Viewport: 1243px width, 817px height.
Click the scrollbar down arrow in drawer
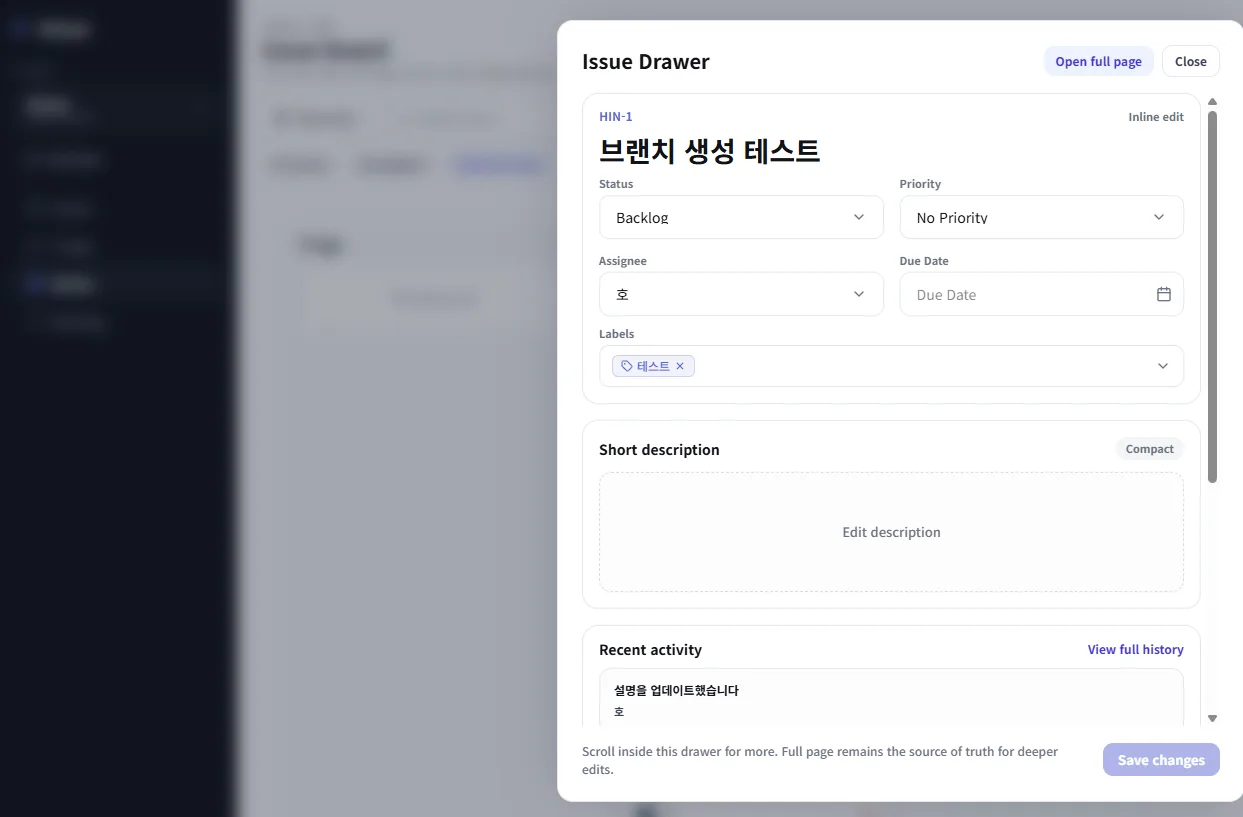pyautogui.click(x=1212, y=718)
